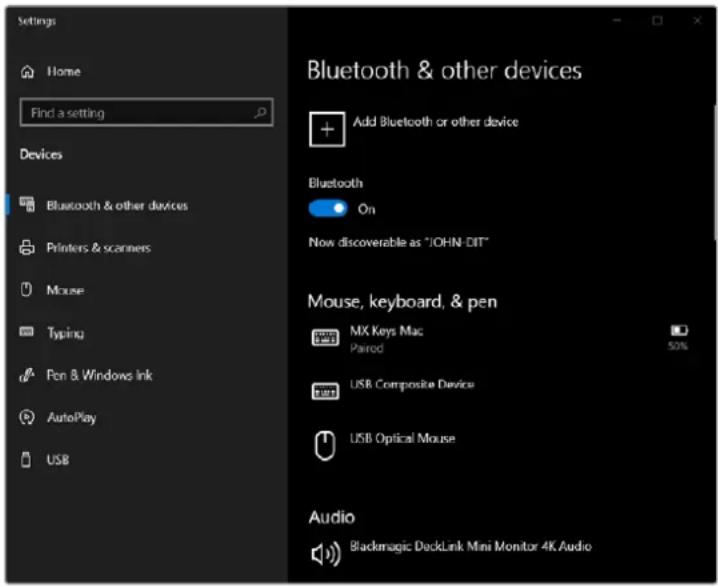Click the USB Composite Device keyboard icon
Viewport: 718px width, 587px height.
point(325,391)
